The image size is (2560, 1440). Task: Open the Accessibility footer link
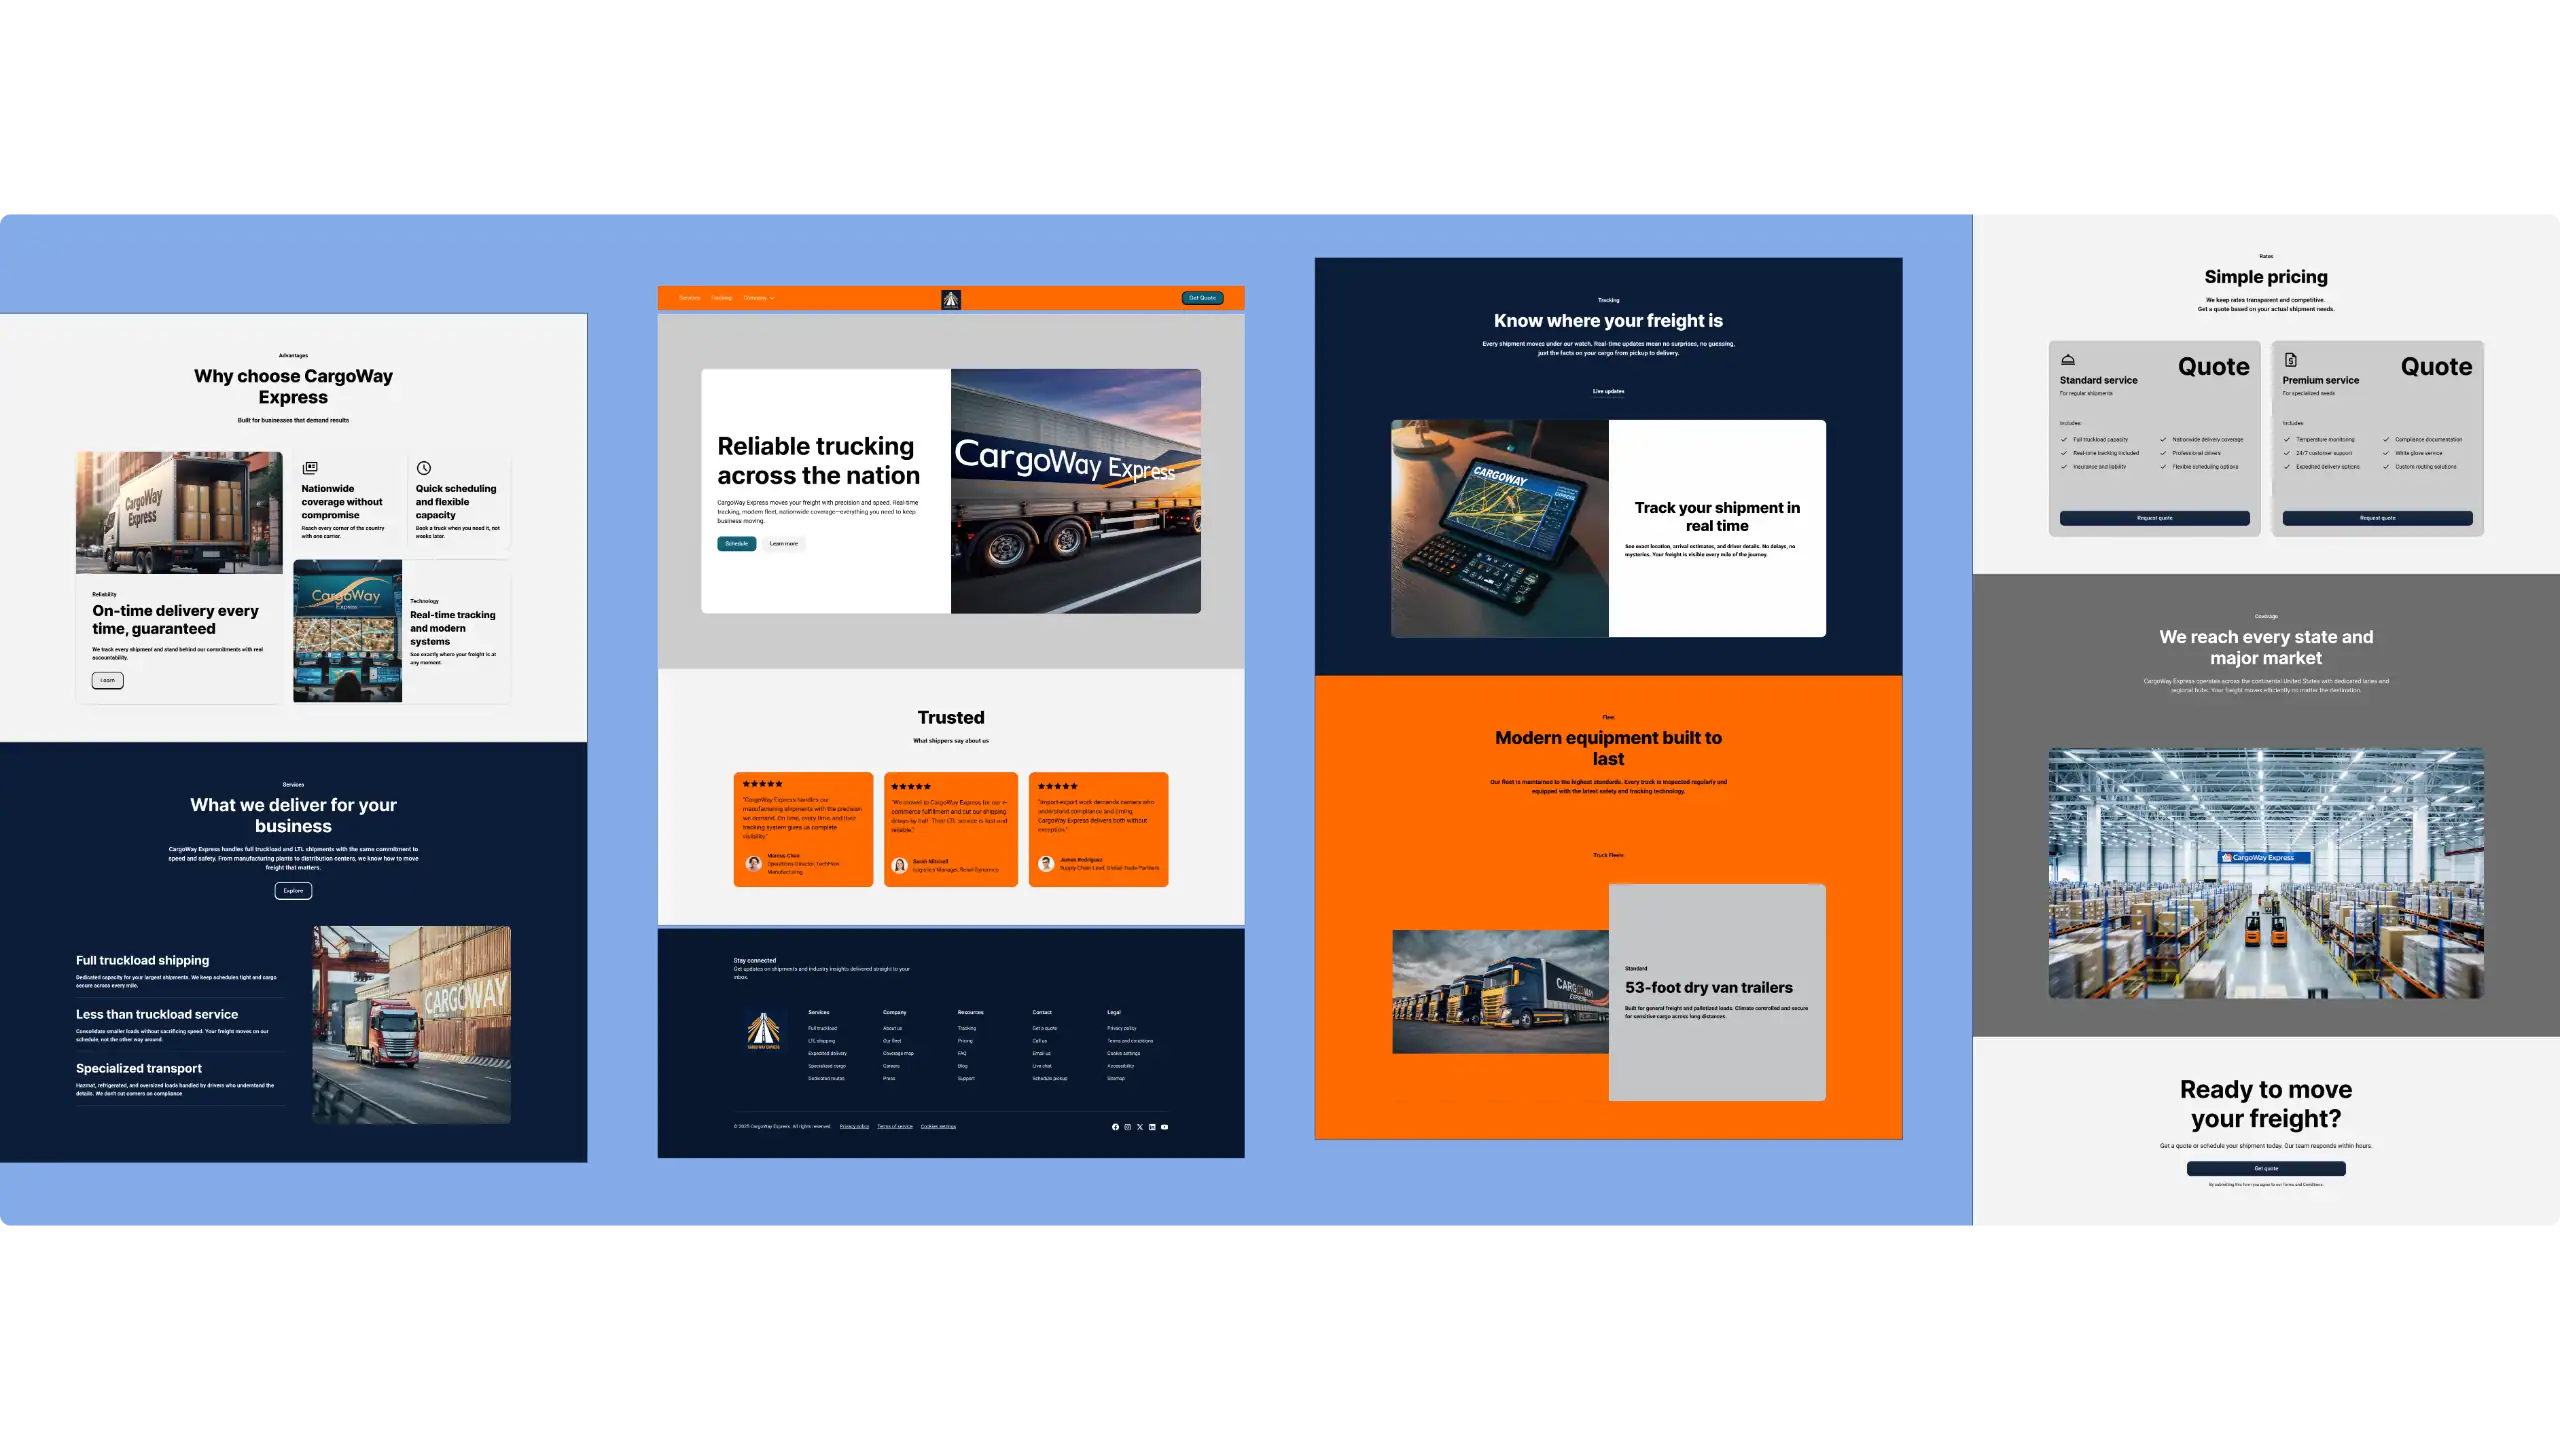coord(1121,1066)
